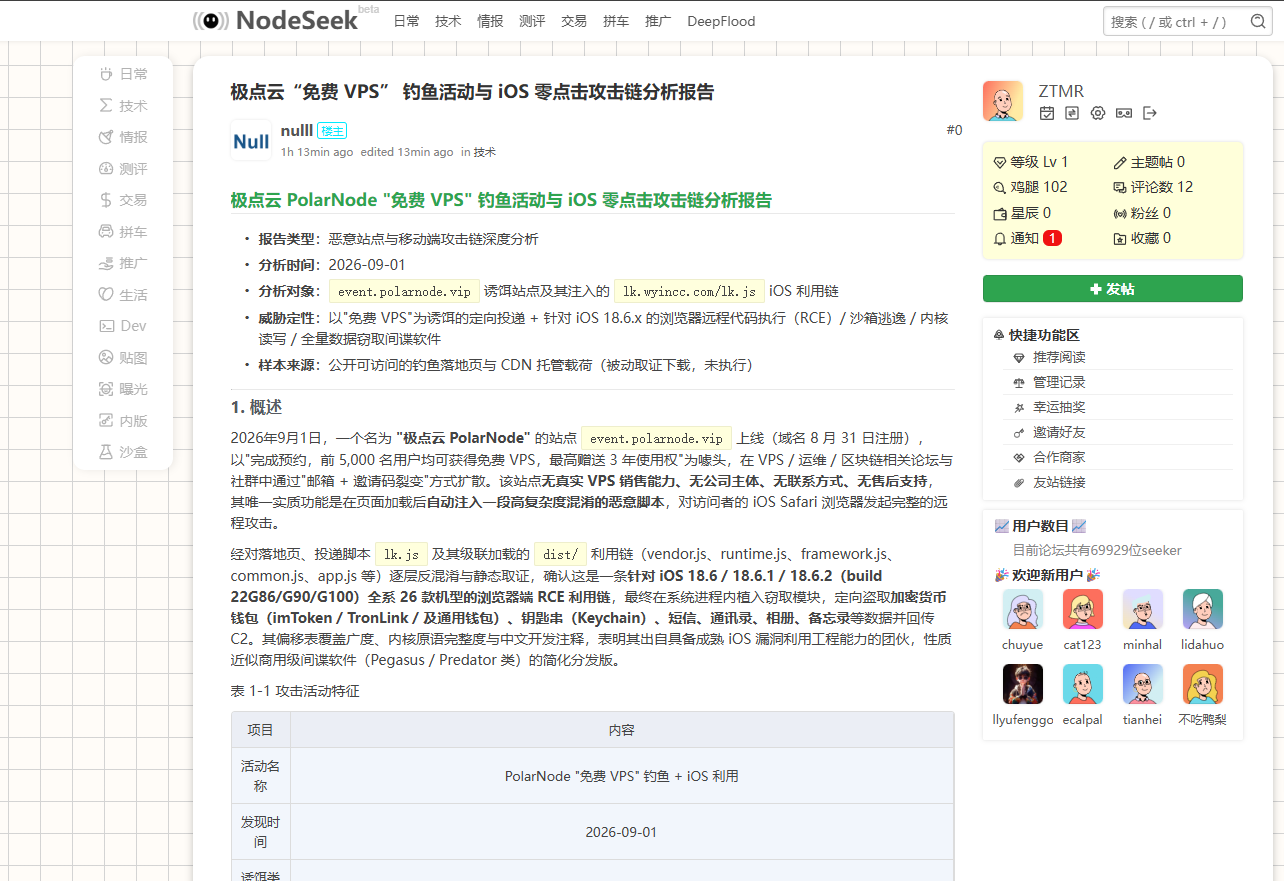Image resolution: width=1284 pixels, height=881 pixels.
Task: Open ZTMR profile avatar
Action: [x=1003, y=101]
